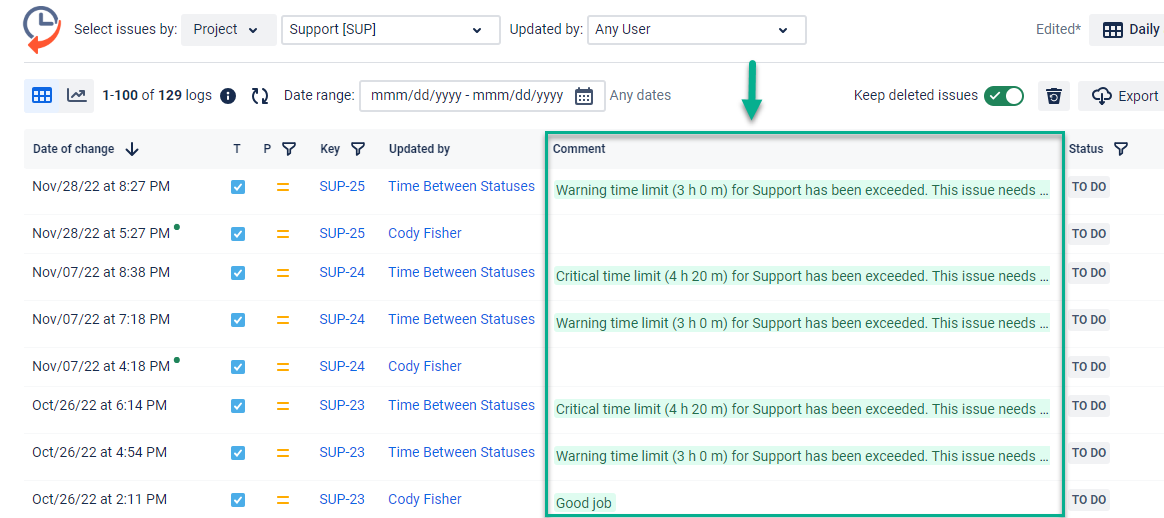The height and width of the screenshot is (518, 1164).
Task: Click priority icon for Oct/26/22 4:54 PM row
Action: tap(283, 453)
